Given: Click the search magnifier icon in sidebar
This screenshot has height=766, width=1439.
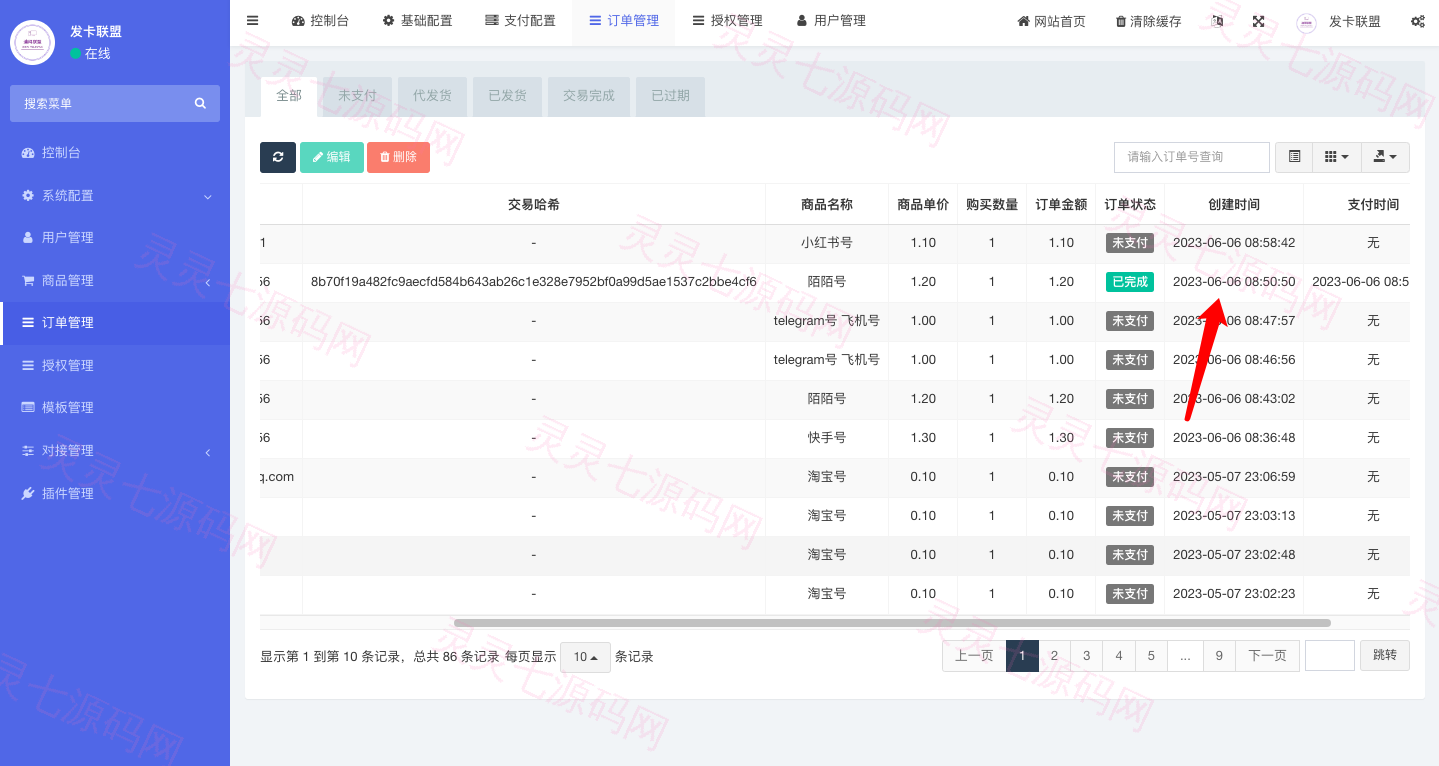Looking at the screenshot, I should [200, 103].
